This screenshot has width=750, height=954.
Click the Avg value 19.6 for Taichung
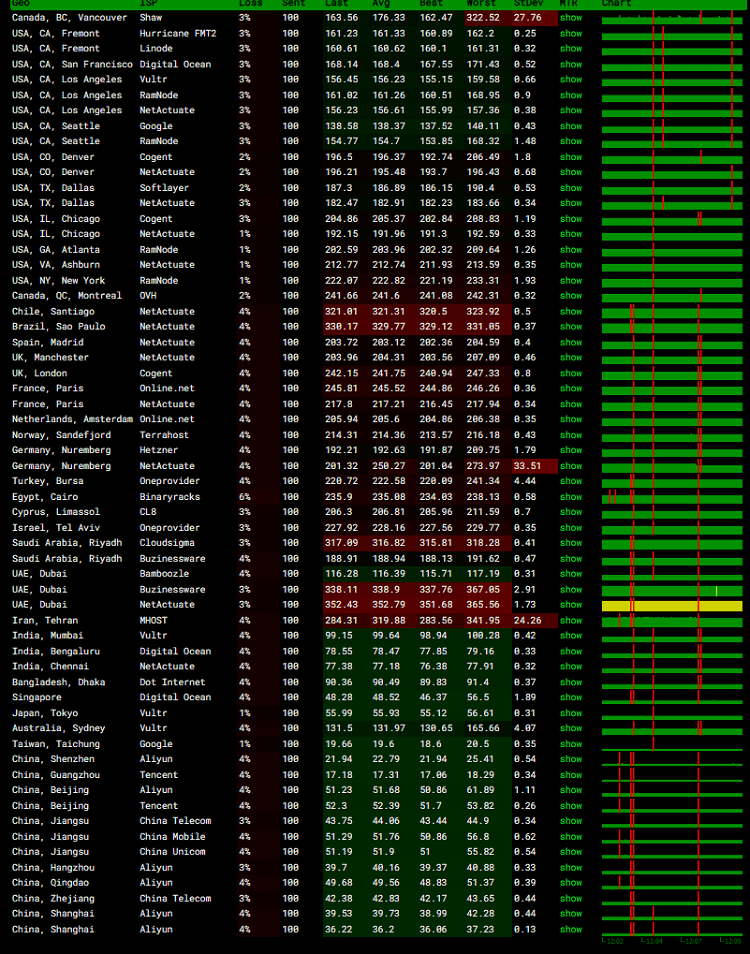tap(383, 744)
